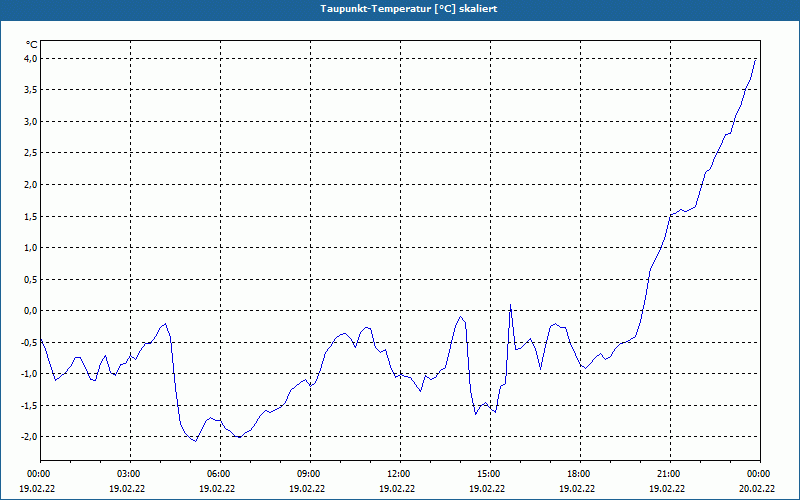This screenshot has width=800, height=500.
Task: Click the 1,0 y-axis label
Action: click(31, 247)
